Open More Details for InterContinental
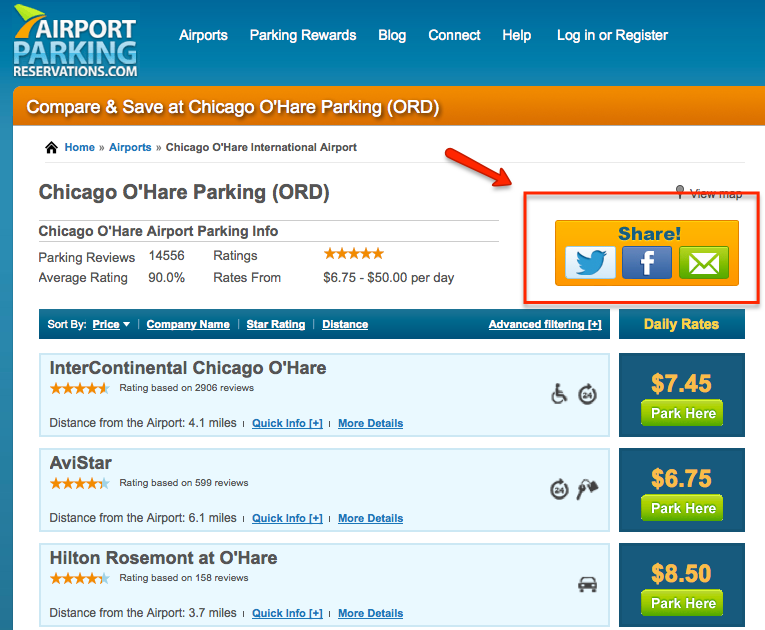The height and width of the screenshot is (630, 765). tap(371, 423)
